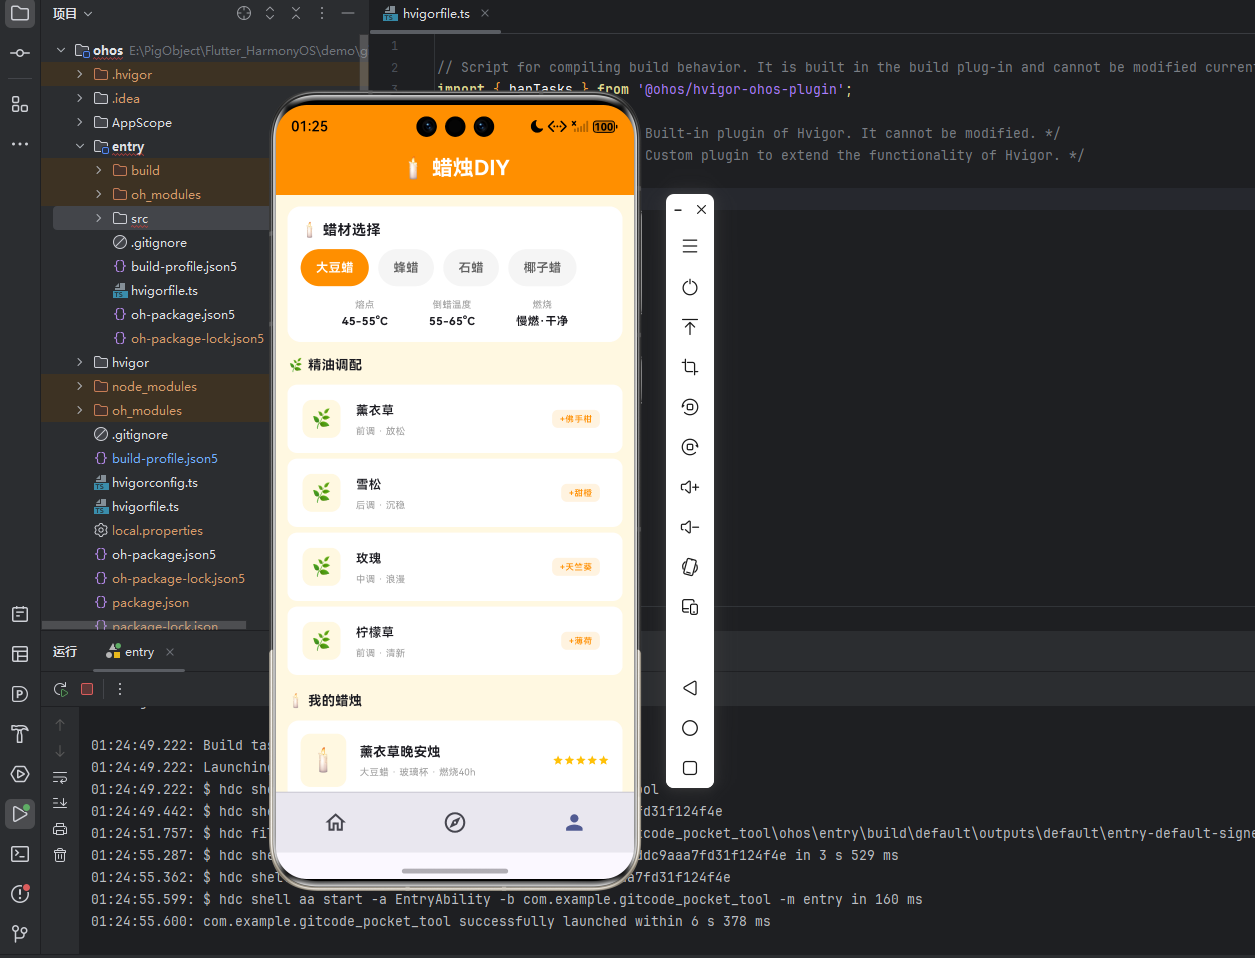The height and width of the screenshot is (958, 1255).
Task: Tap profile tab in phone app
Action: coord(574,822)
